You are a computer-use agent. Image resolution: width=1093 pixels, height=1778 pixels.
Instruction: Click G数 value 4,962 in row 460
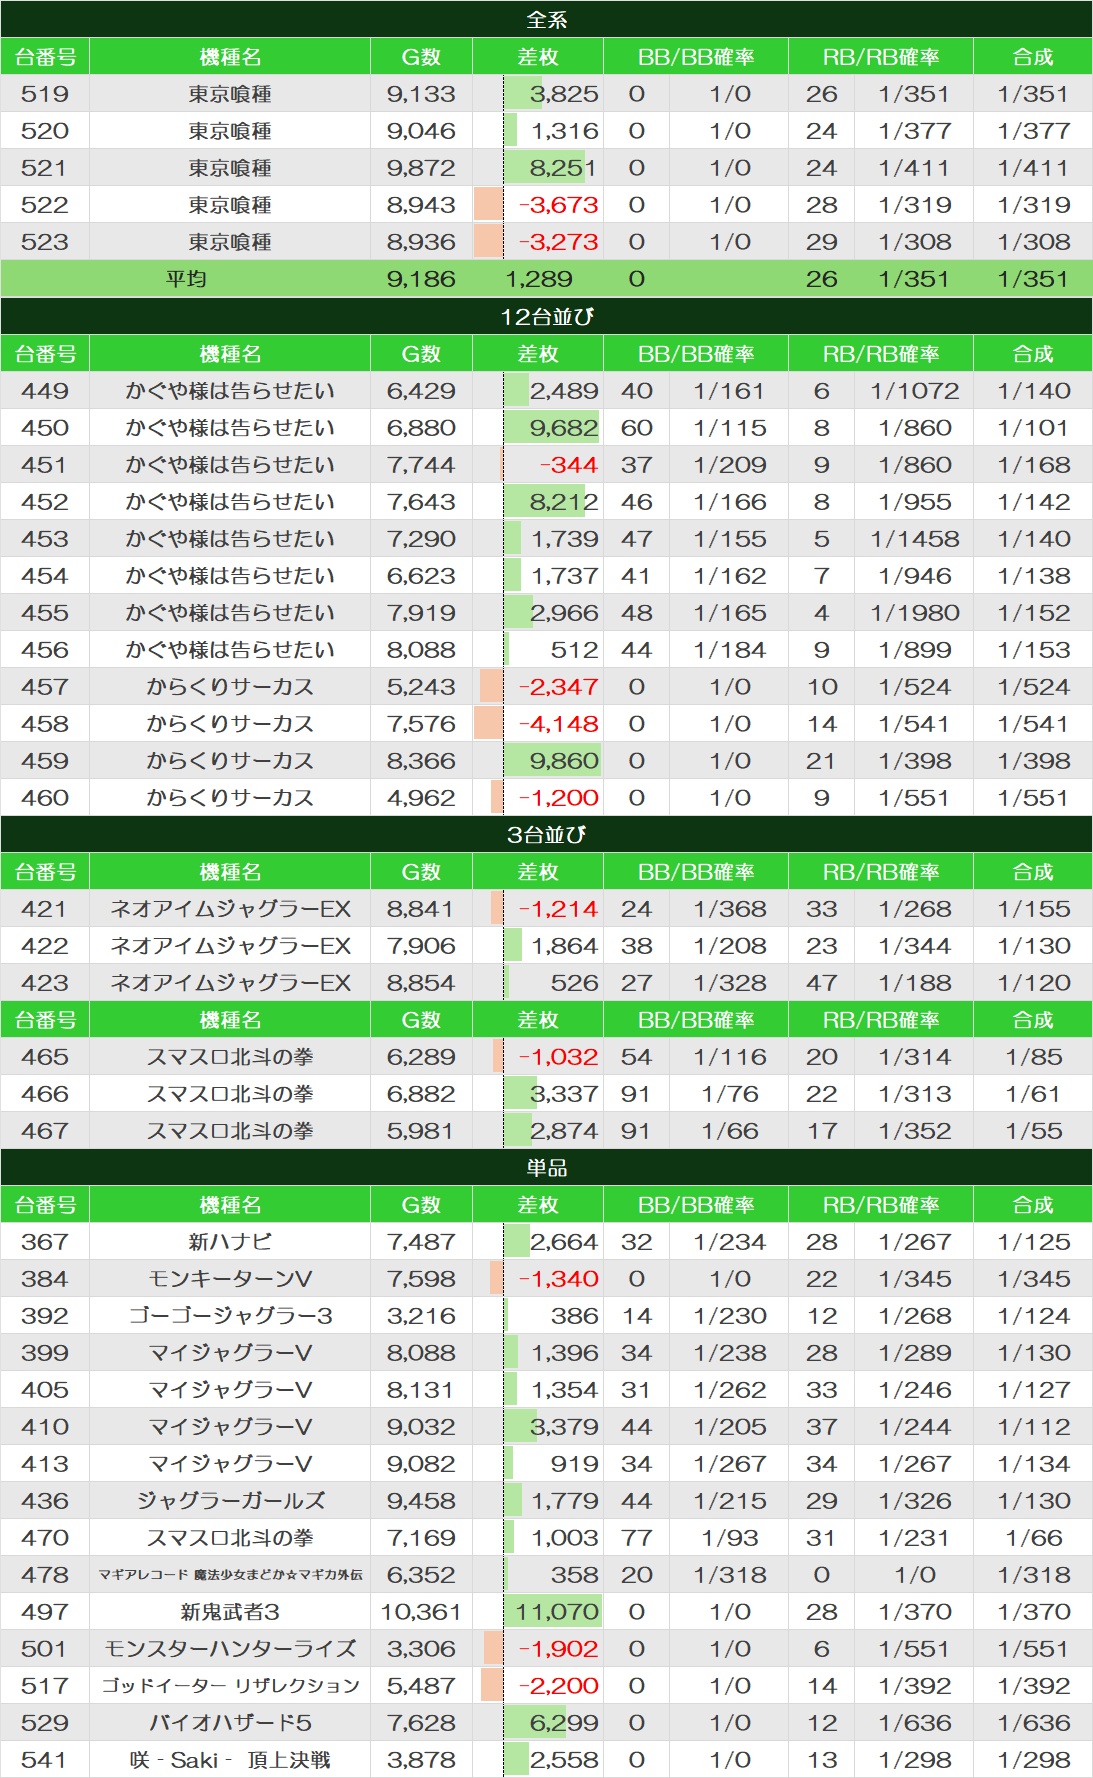(x=421, y=798)
